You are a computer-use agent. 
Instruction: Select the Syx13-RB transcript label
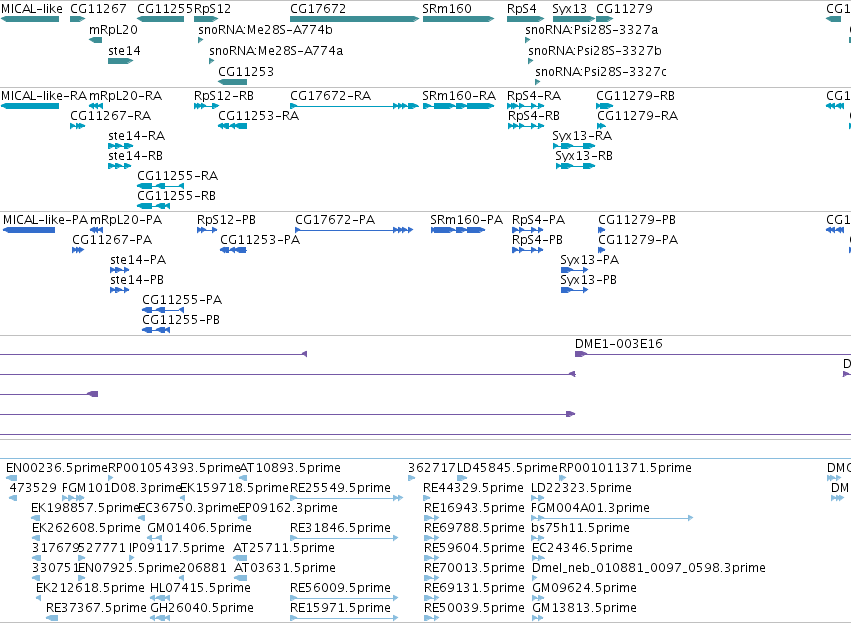pos(584,156)
